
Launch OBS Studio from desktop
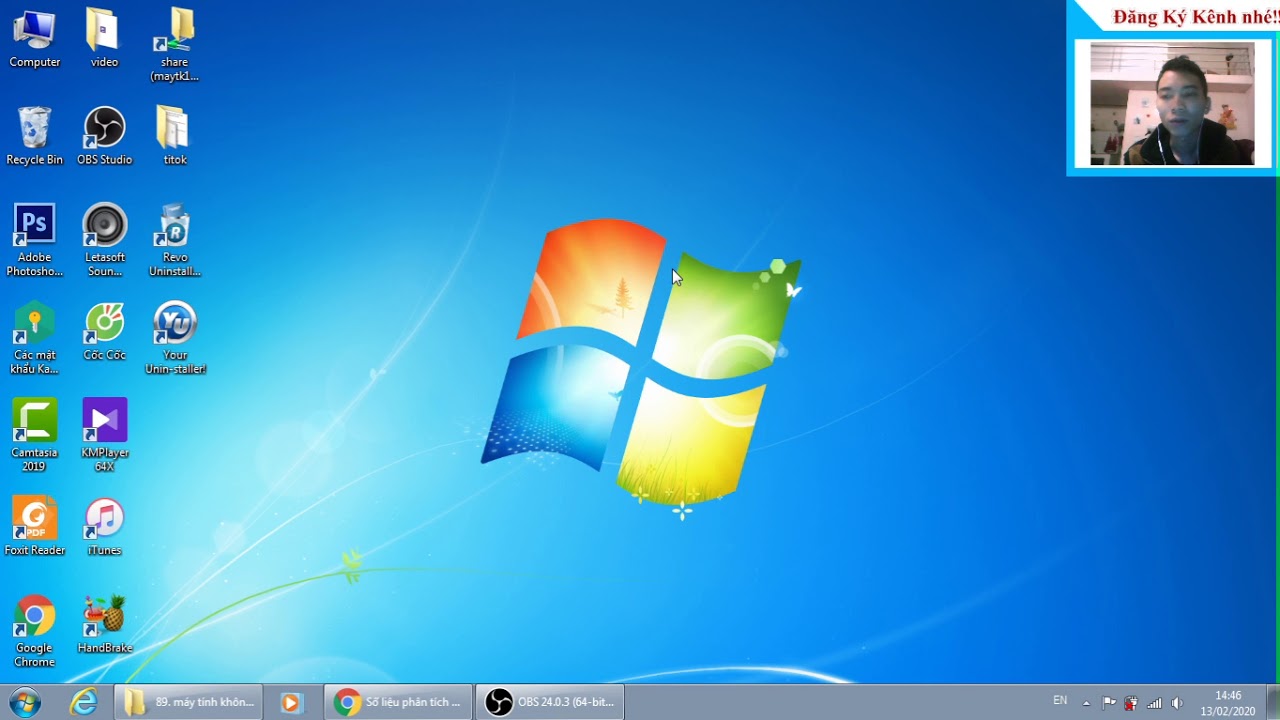tap(104, 136)
